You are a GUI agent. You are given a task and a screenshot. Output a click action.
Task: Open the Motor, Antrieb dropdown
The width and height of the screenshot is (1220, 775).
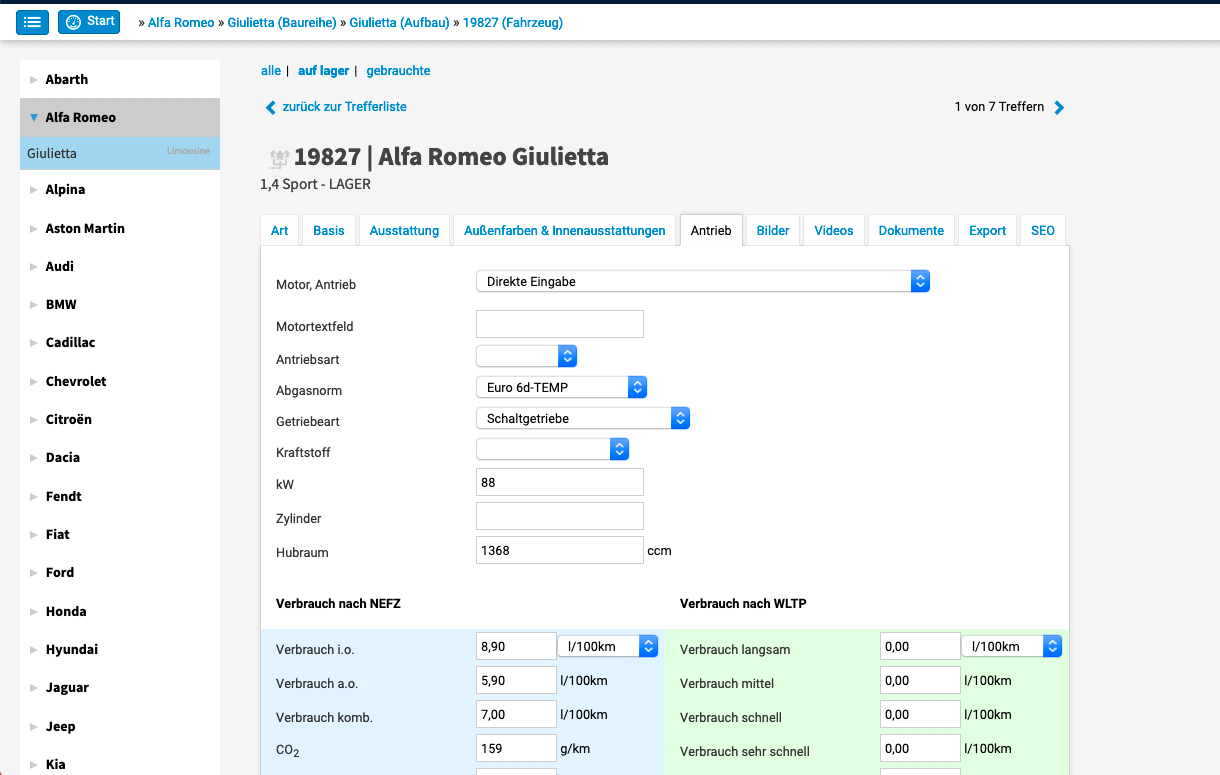[702, 282]
